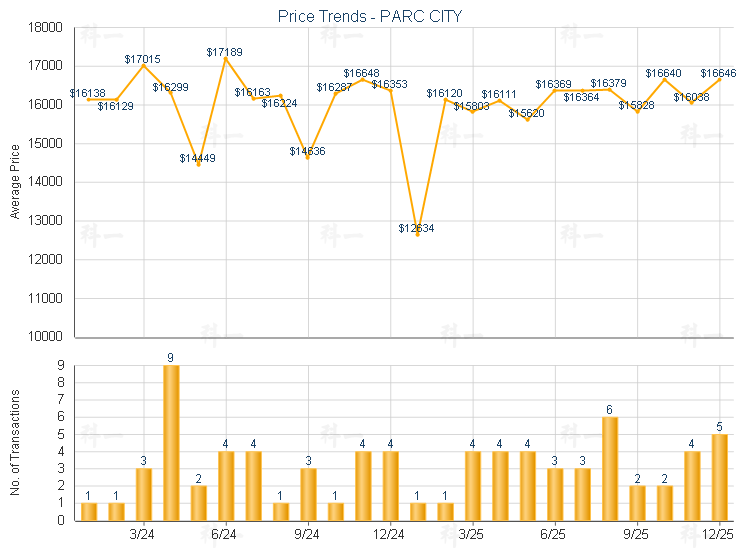Click the first $16138 data point
The height and width of the screenshot is (550, 740).
click(x=89, y=99)
